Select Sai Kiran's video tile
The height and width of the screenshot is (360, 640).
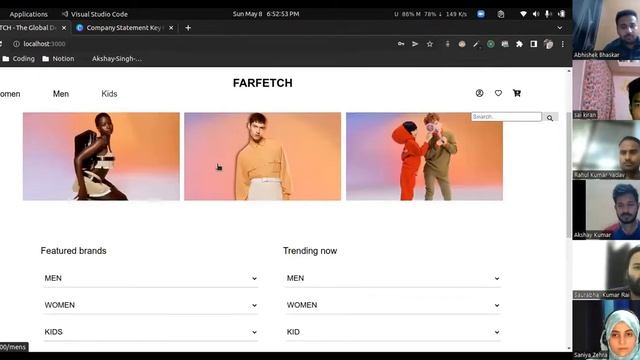(x=606, y=90)
